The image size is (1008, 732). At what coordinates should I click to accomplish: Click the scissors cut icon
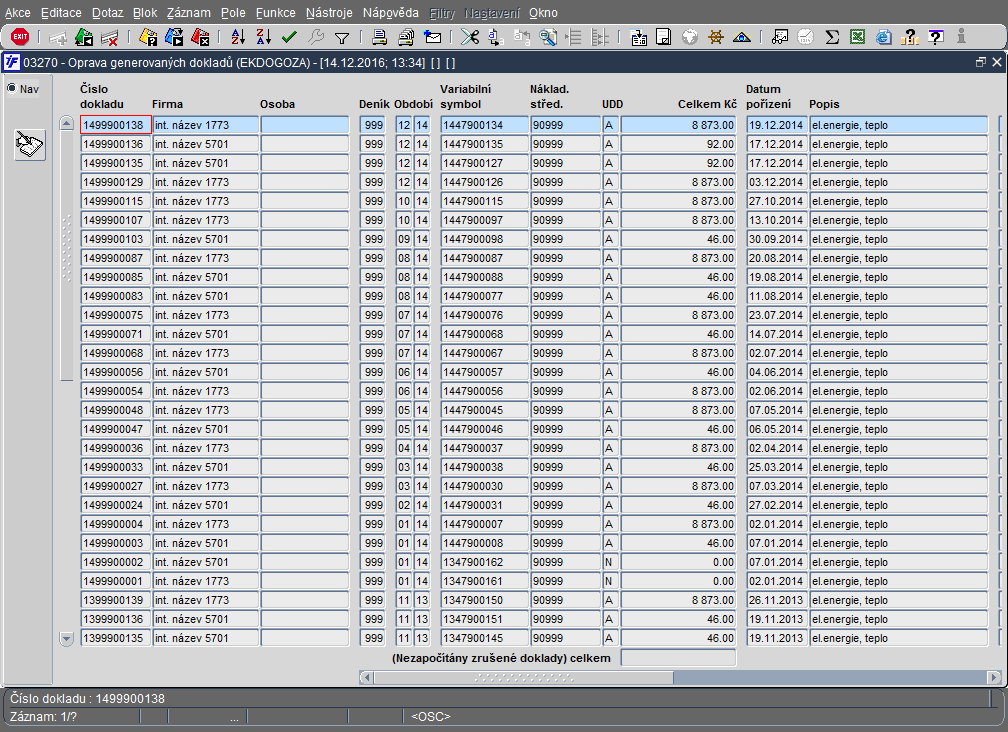click(470, 37)
